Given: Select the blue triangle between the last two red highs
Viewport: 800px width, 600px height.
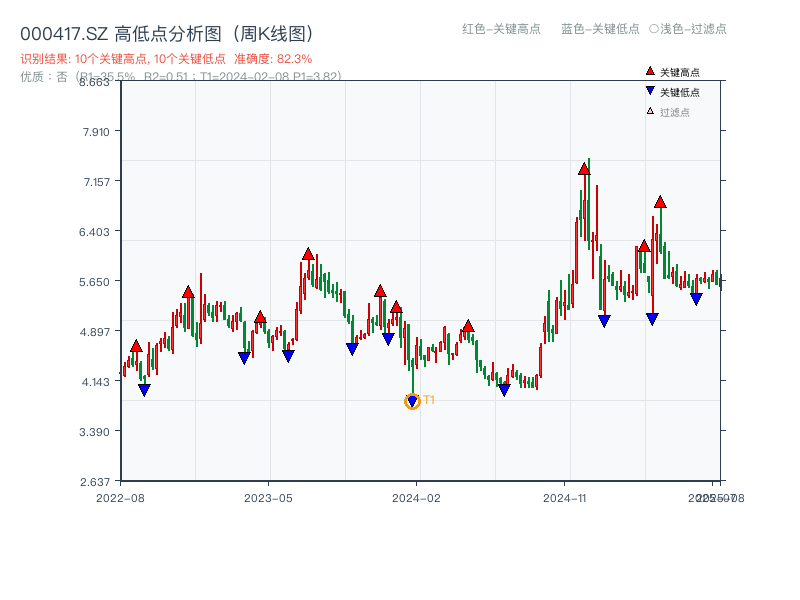Looking at the screenshot, I should (x=652, y=319).
